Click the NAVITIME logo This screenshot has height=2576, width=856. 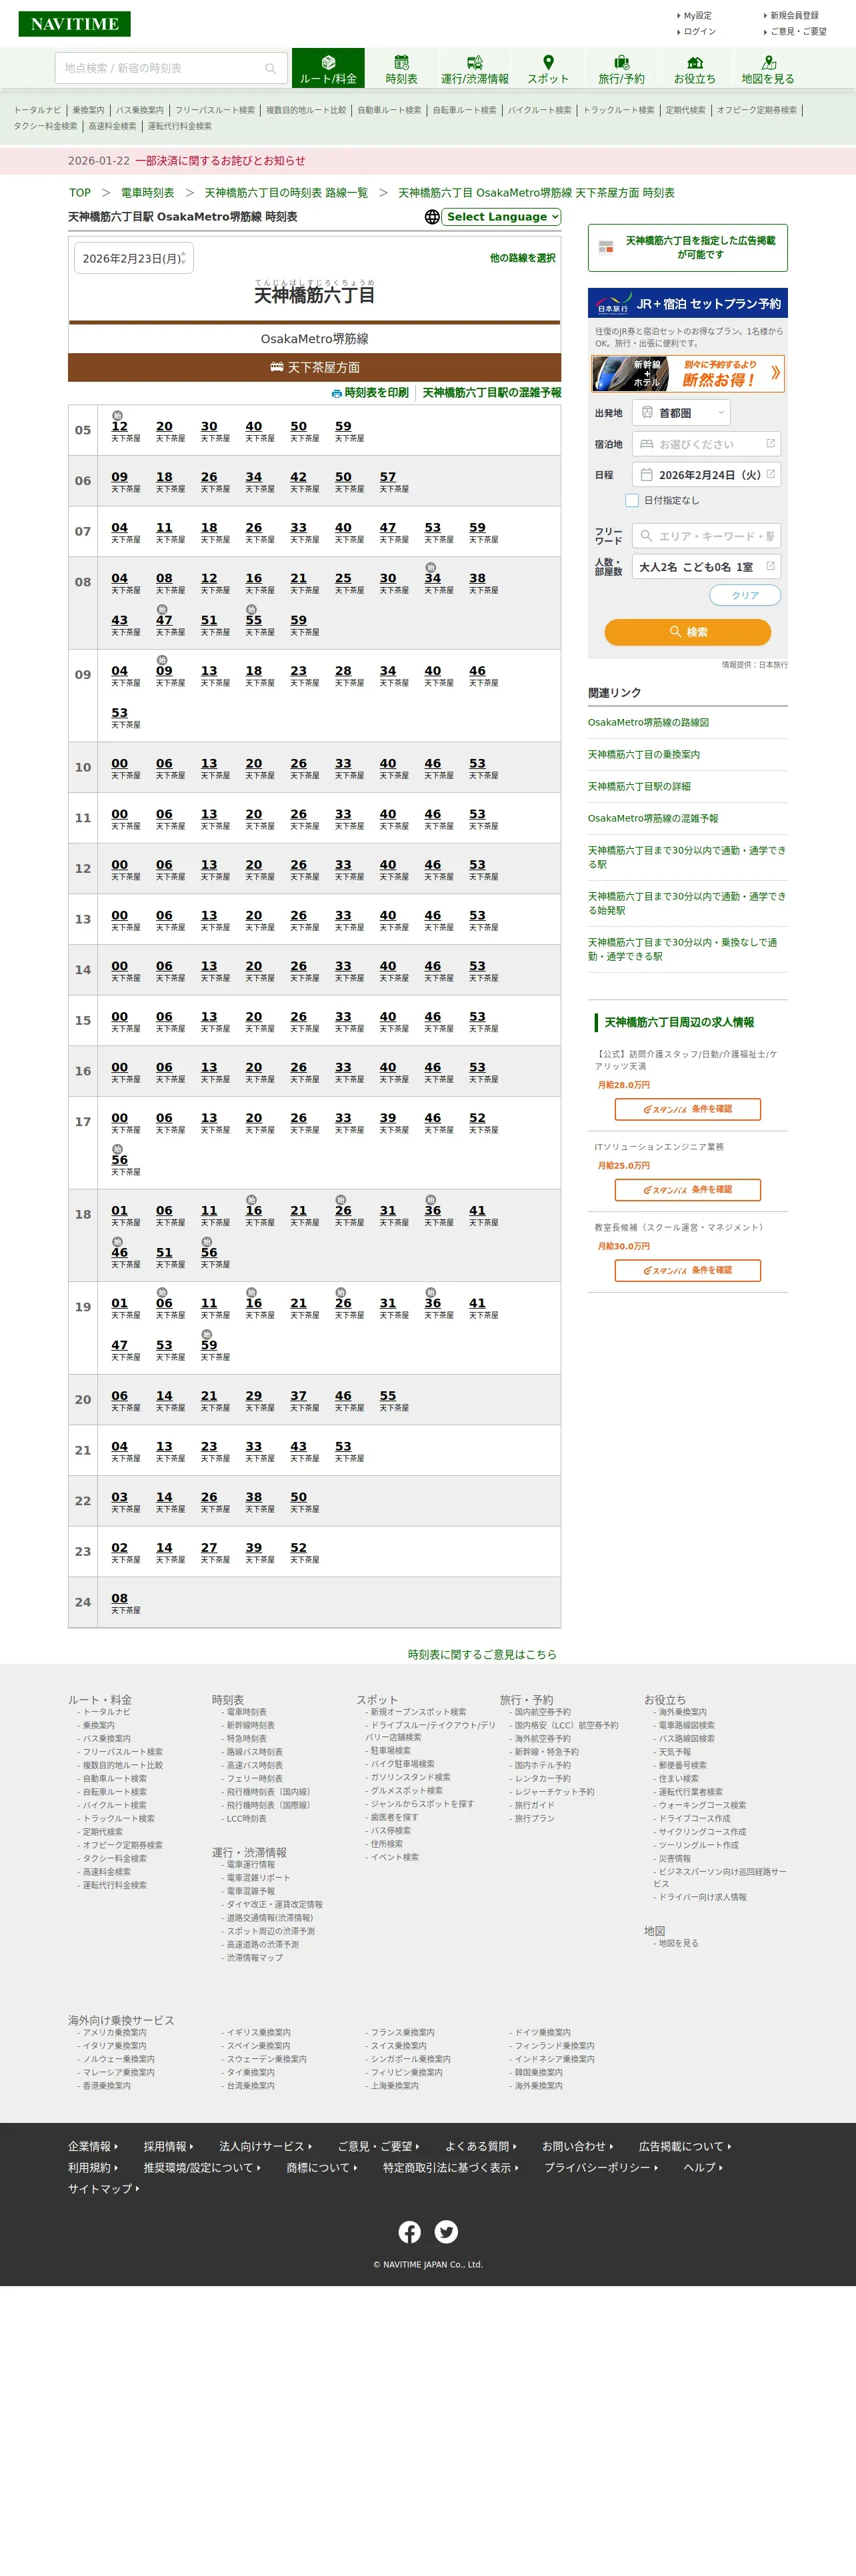coord(74,24)
